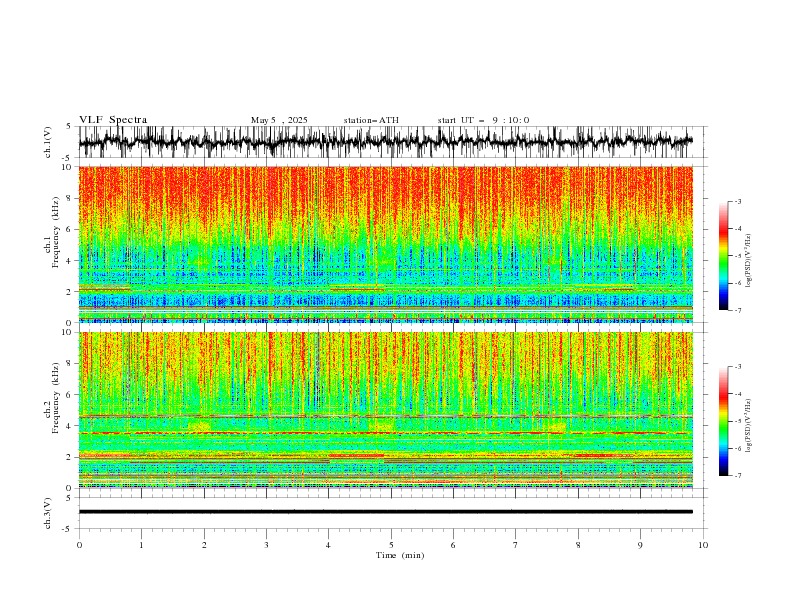Click the 'ch.1 Frequency (kHz)' axis label
Viewport: 792px width, 612px height.
[x=52, y=232]
